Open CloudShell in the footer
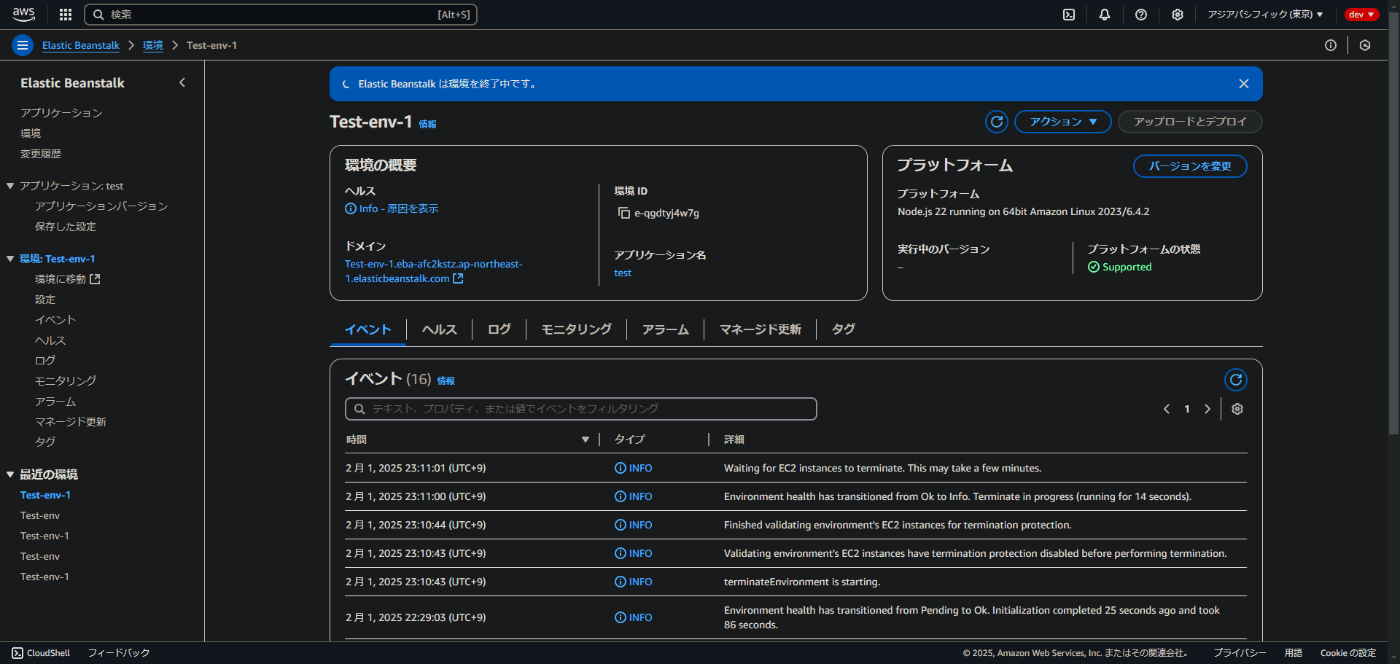Screen dimensions: 1400x664 point(41,653)
